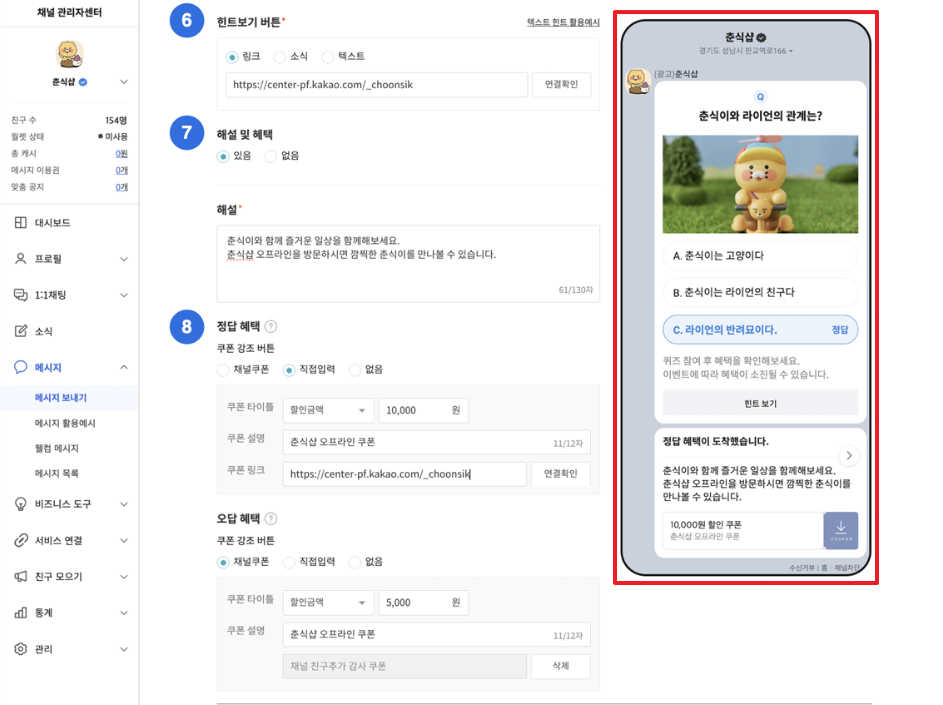Click the 10,000 coupon amount field

pos(423,410)
